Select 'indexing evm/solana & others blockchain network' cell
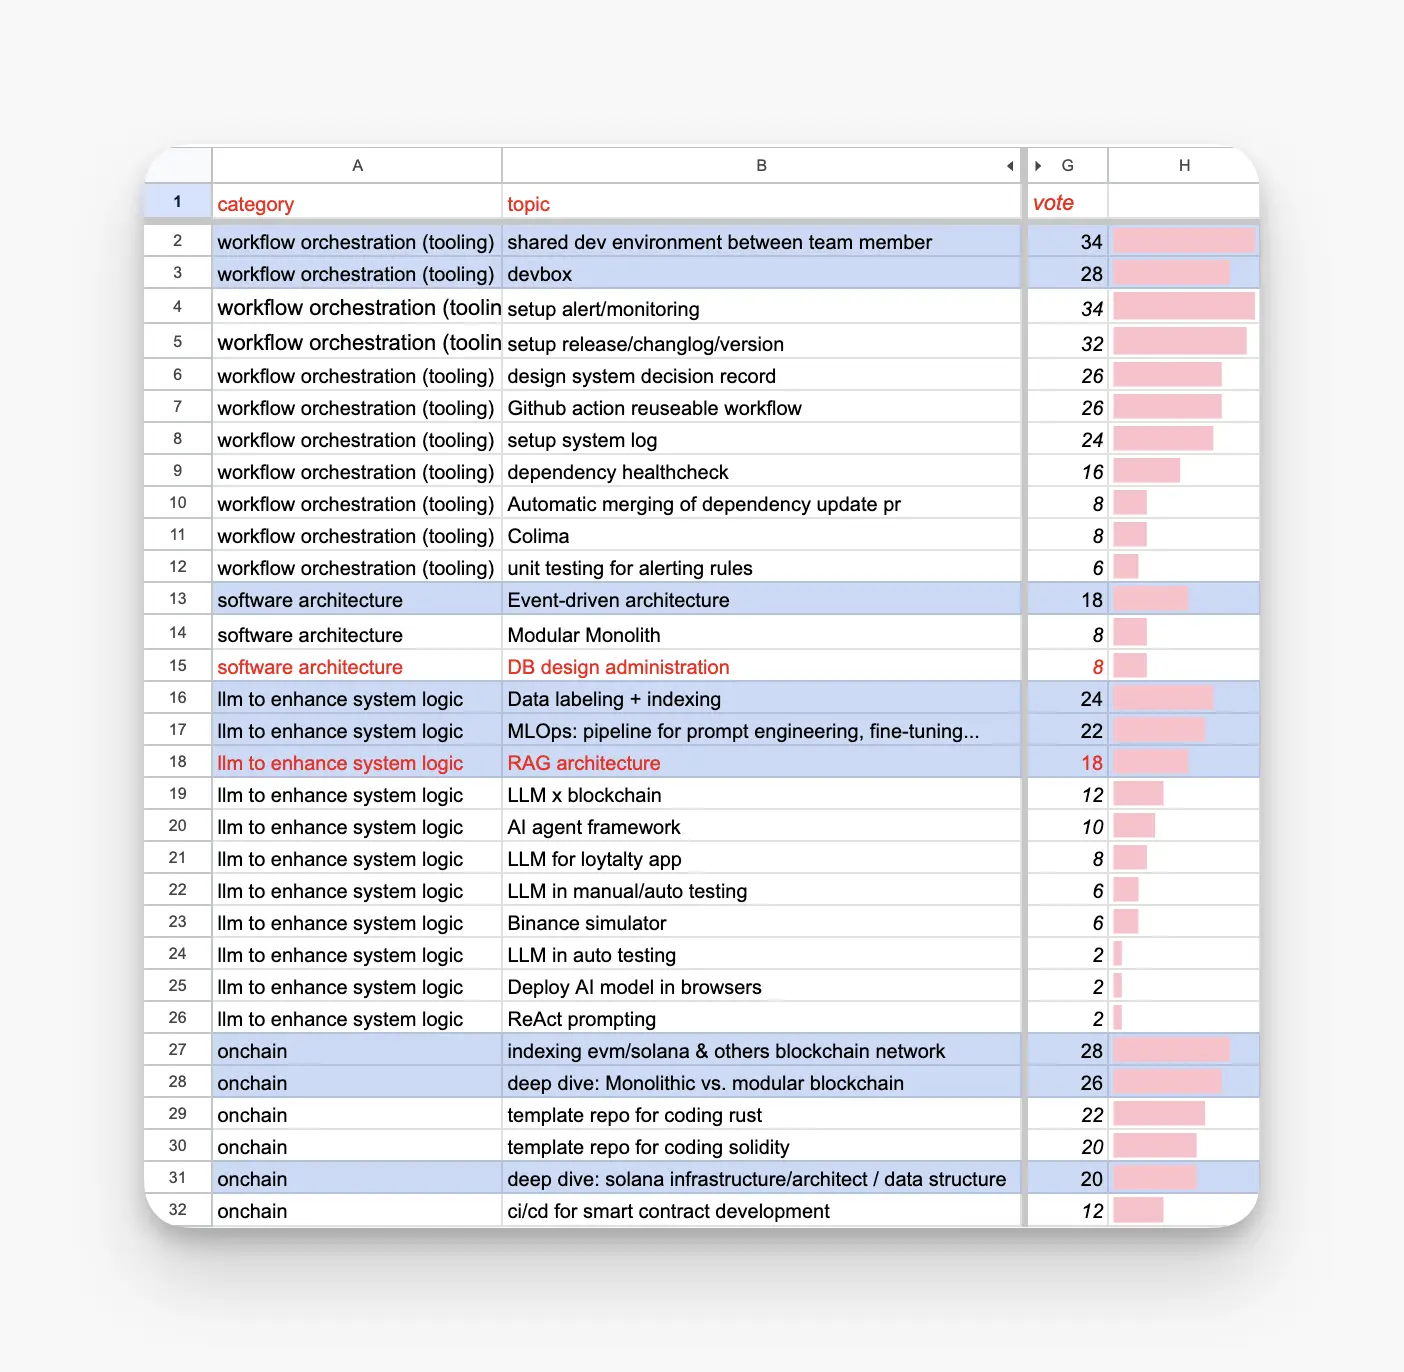This screenshot has width=1404, height=1372. [x=761, y=1050]
